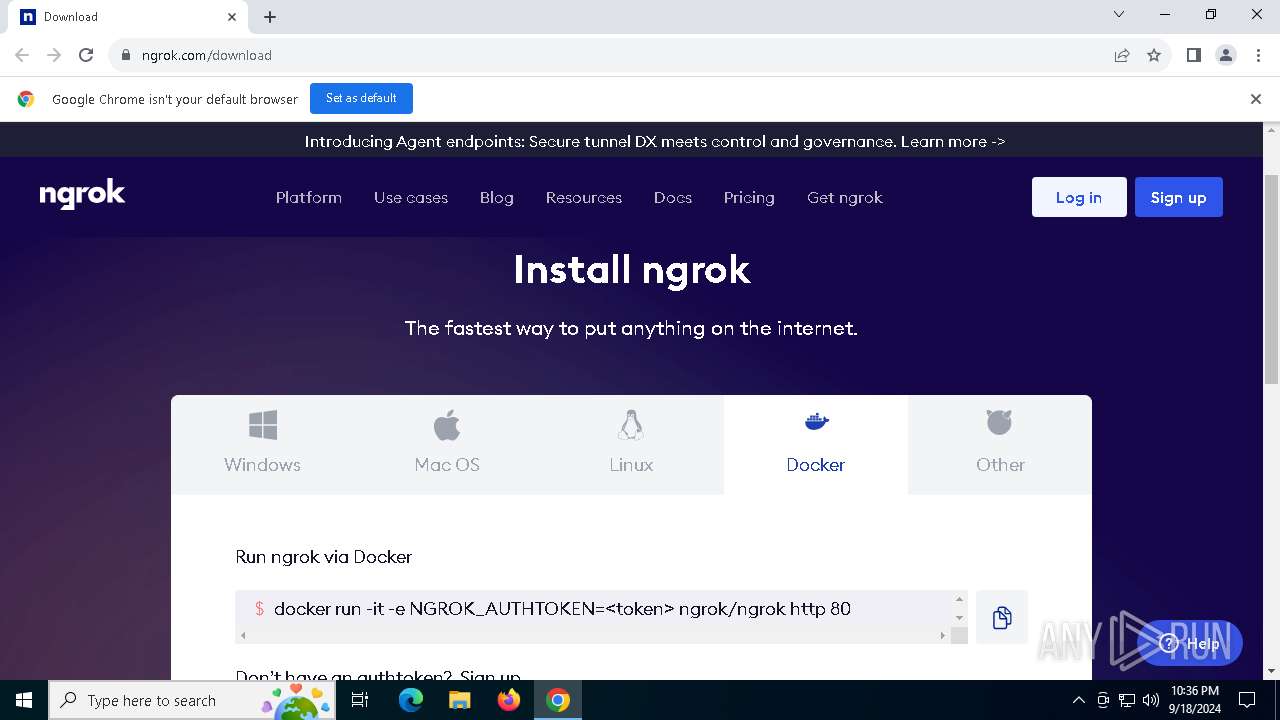Open the Chrome profile menu
The image size is (1280, 720).
tap(1226, 55)
